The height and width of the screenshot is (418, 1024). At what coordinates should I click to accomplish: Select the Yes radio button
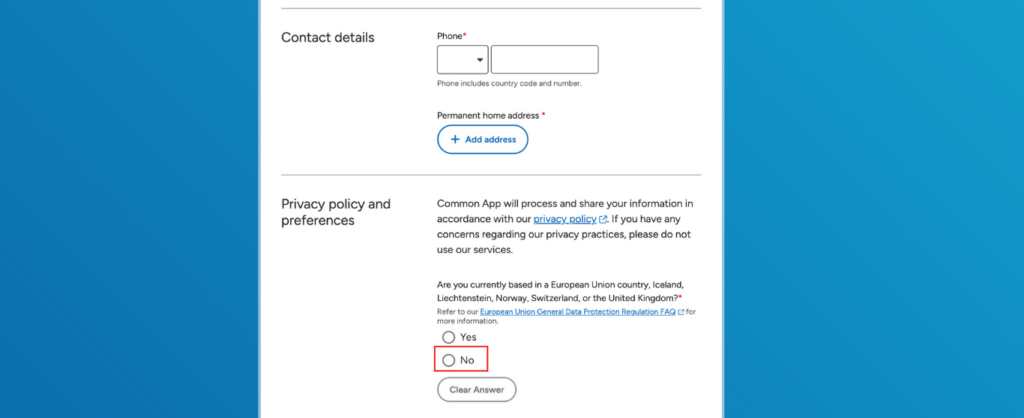click(x=449, y=337)
